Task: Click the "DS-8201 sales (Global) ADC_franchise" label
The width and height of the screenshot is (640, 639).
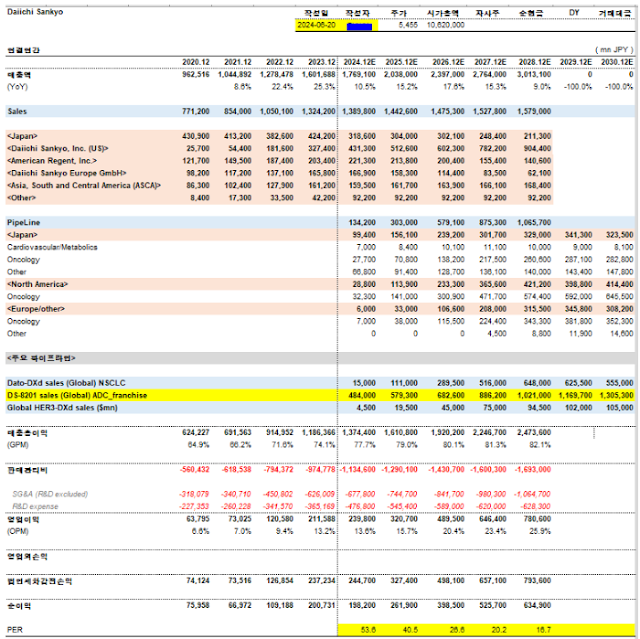Action: click(77, 395)
